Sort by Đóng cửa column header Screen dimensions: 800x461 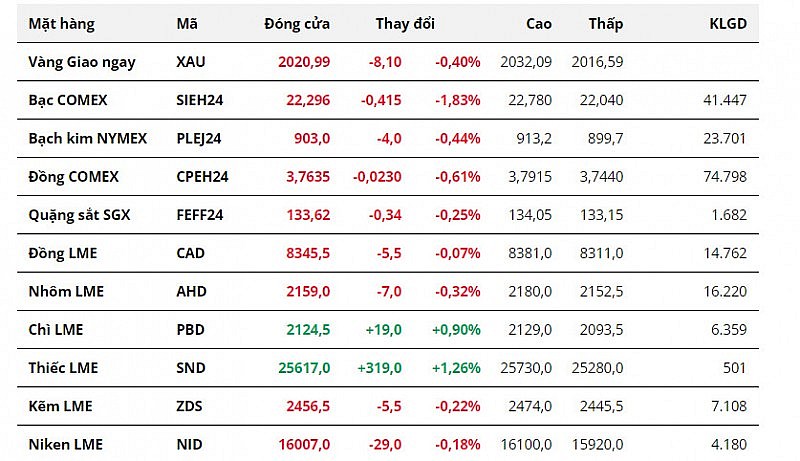pos(297,23)
